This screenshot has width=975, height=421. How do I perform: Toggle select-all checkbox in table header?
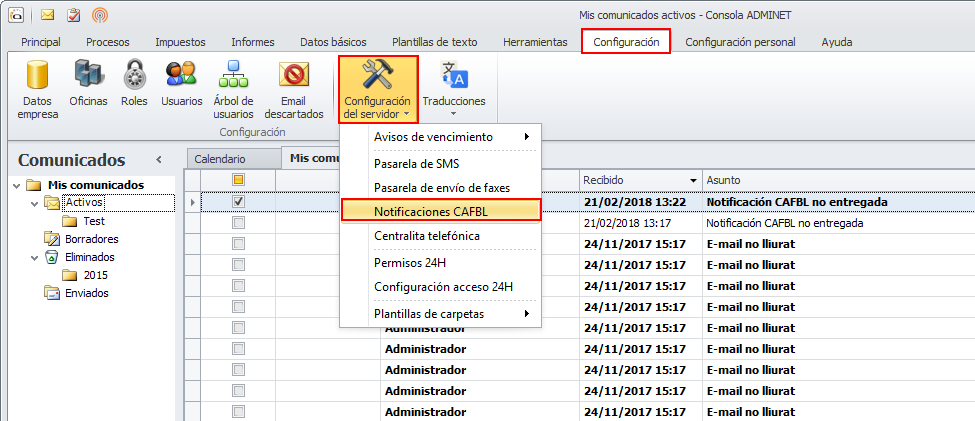238,180
